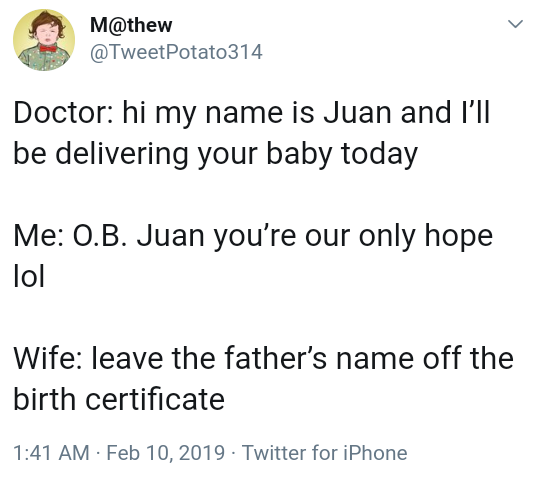Click the words "birth certificate"
Screen dimensions: 539x486
[119, 399]
